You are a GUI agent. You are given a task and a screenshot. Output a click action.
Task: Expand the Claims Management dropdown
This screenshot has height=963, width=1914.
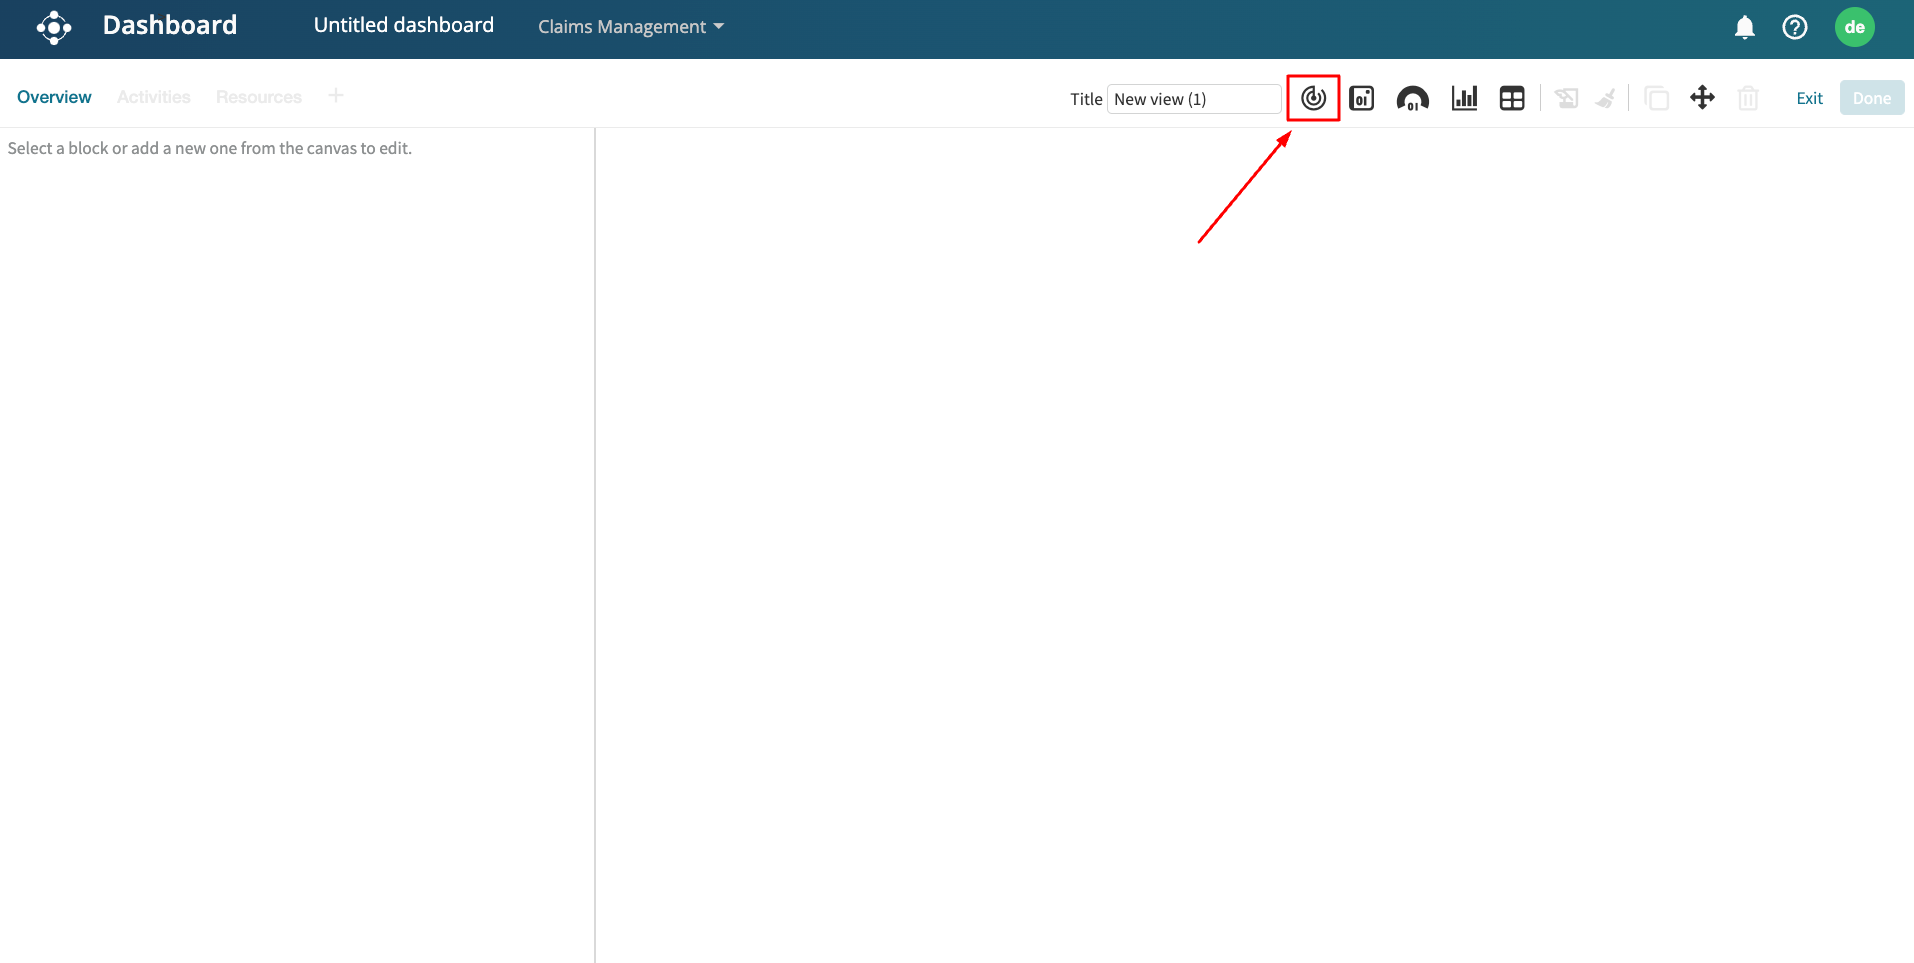click(630, 27)
